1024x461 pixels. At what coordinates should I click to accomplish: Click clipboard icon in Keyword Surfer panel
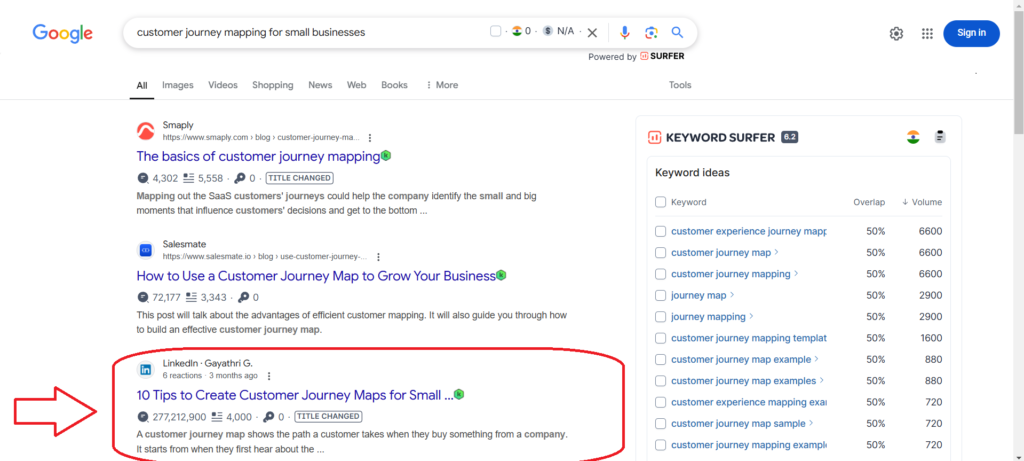click(x=940, y=137)
